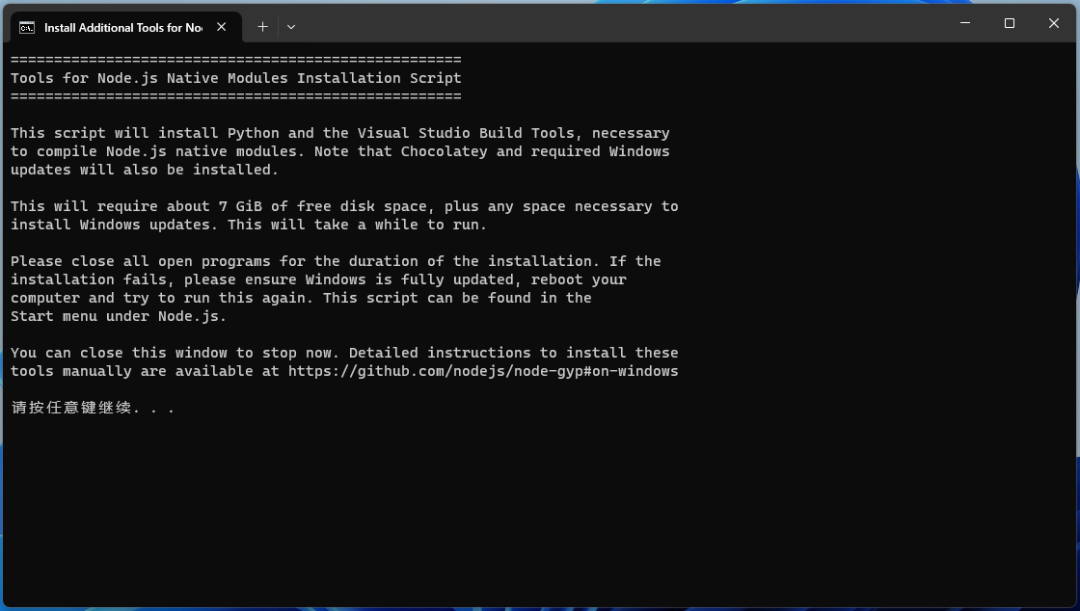This screenshot has height=611, width=1080.
Task: Expand the new tab profile dropdown chevron
Action: (x=291, y=27)
